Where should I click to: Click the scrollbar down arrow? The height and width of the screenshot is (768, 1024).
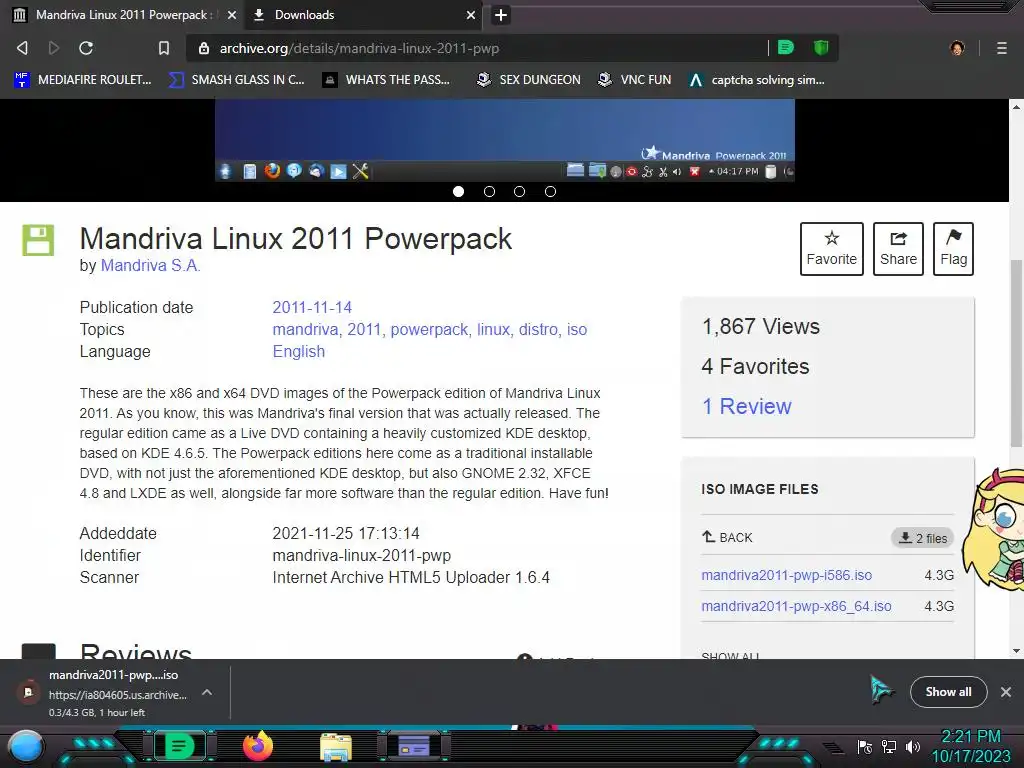(1016, 650)
